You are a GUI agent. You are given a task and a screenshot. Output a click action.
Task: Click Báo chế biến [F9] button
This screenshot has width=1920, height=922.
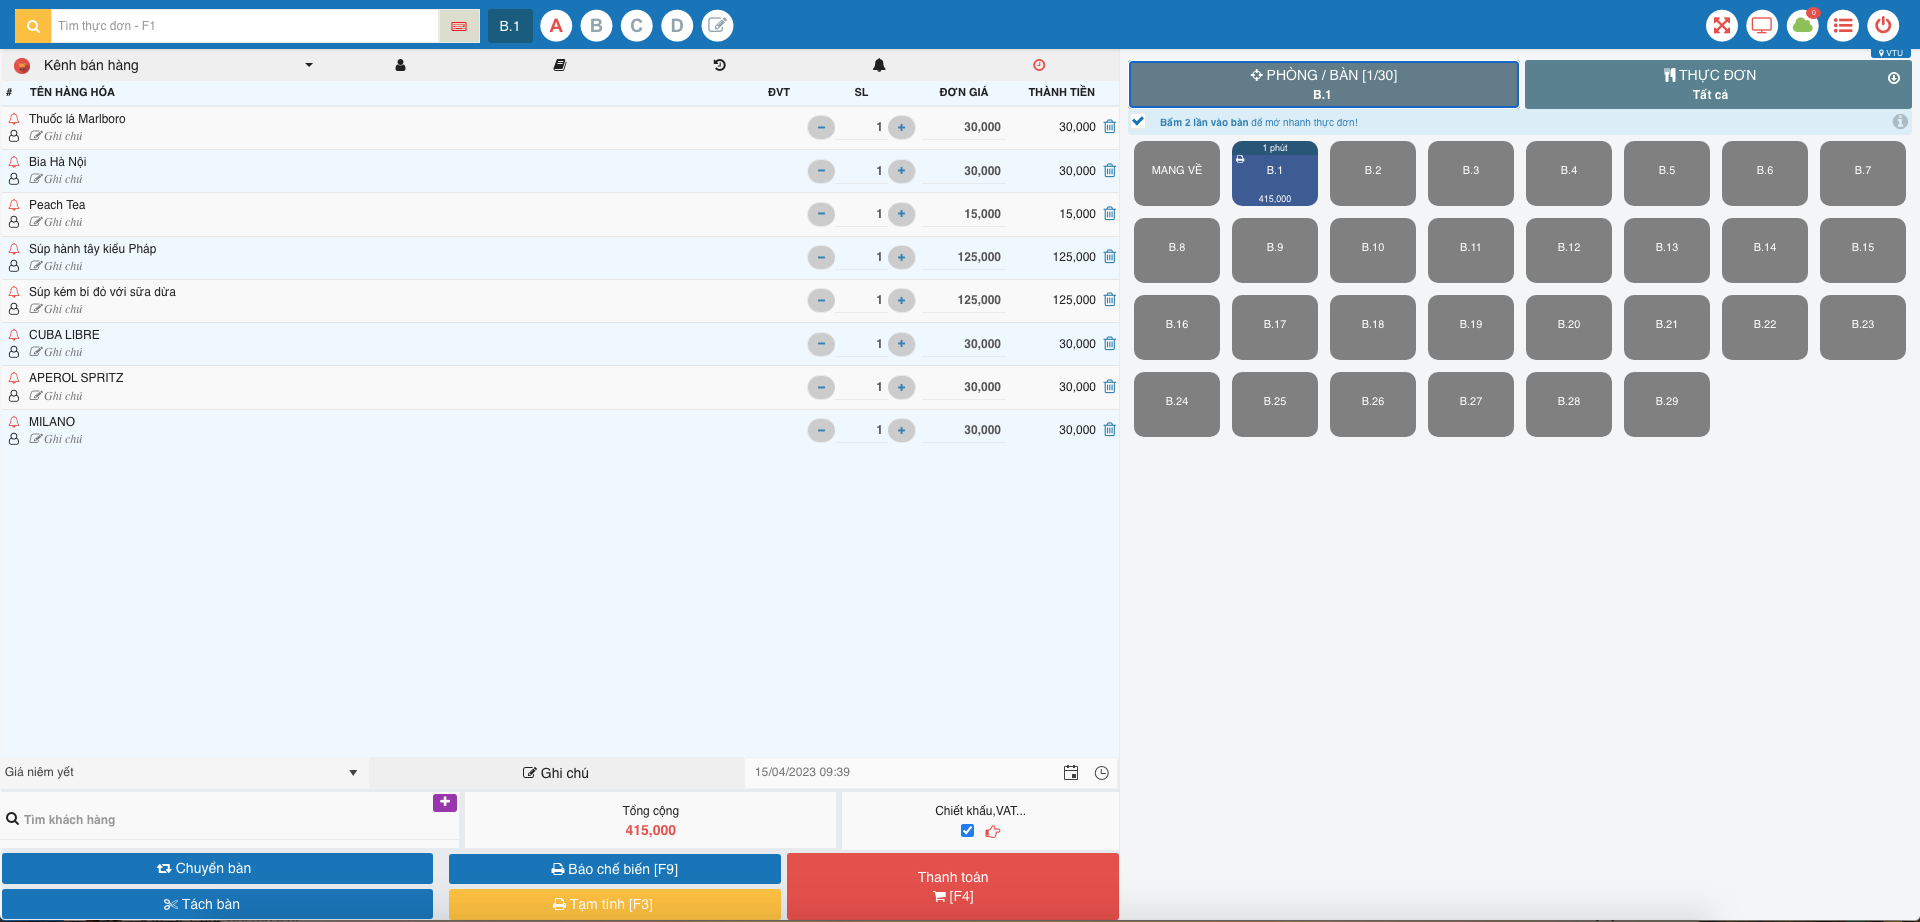click(x=615, y=869)
